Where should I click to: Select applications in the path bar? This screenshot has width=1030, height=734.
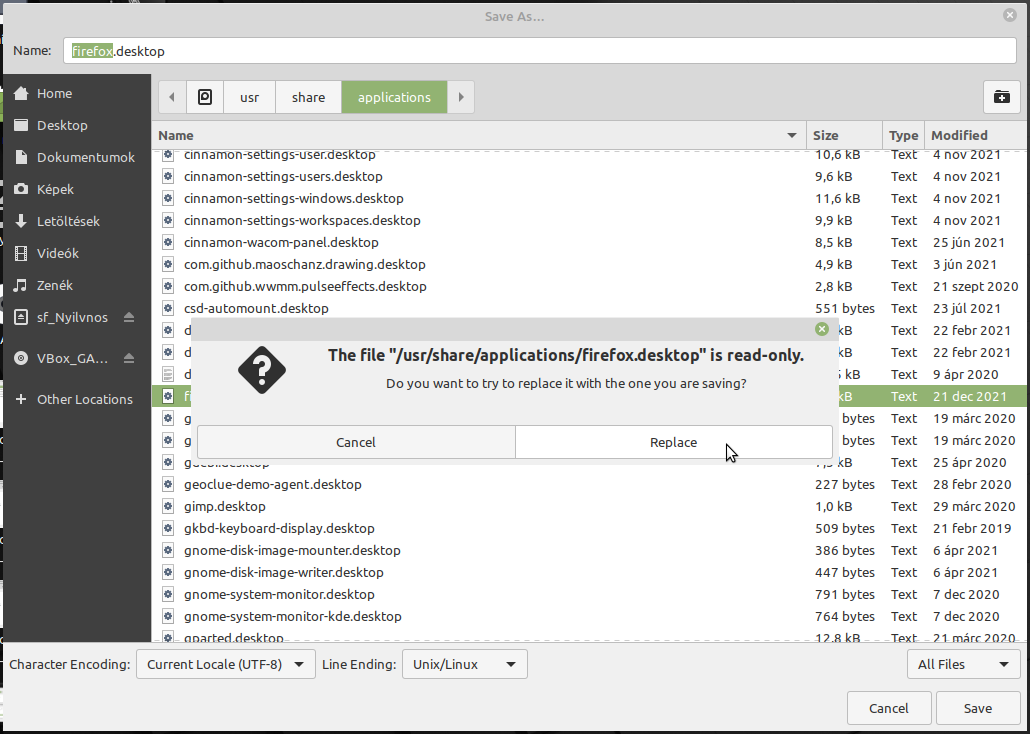[394, 97]
